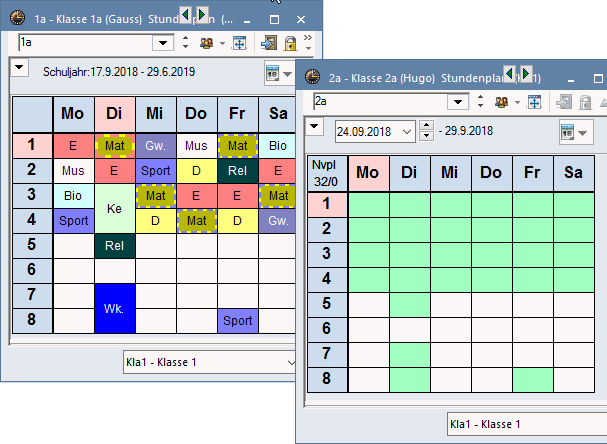Open the timetable layout icon with blue arrows in 1a toolbar
This screenshot has width=607, height=444.
(x=239, y=43)
